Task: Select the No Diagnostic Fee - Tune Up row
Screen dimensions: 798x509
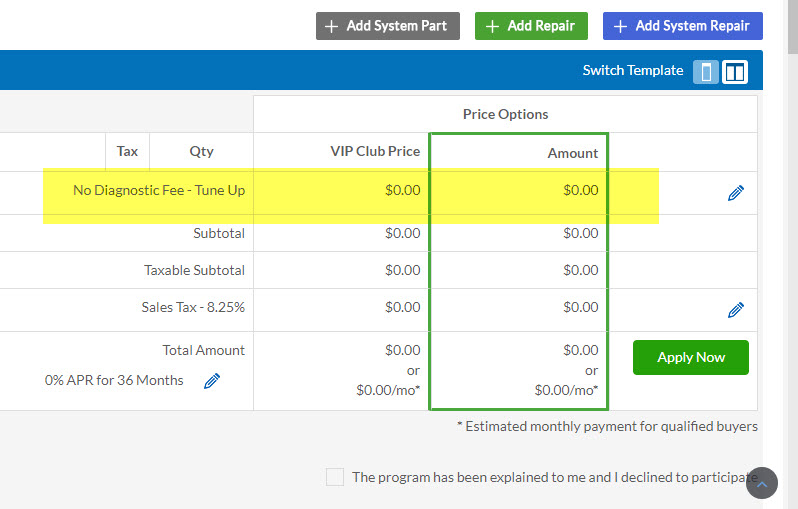Action: tap(159, 190)
